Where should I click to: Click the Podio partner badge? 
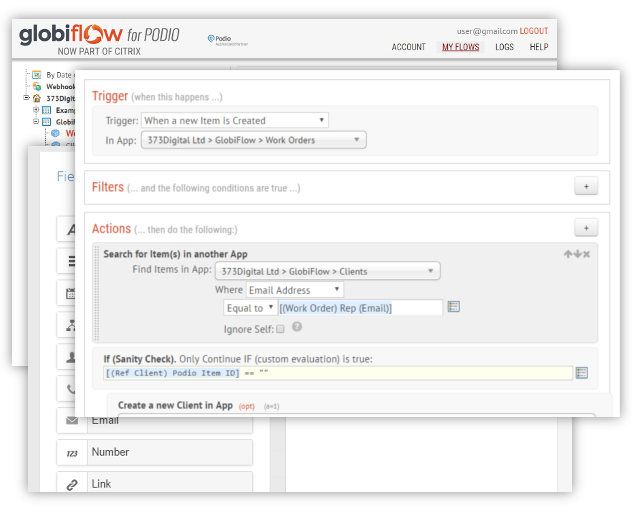227,40
